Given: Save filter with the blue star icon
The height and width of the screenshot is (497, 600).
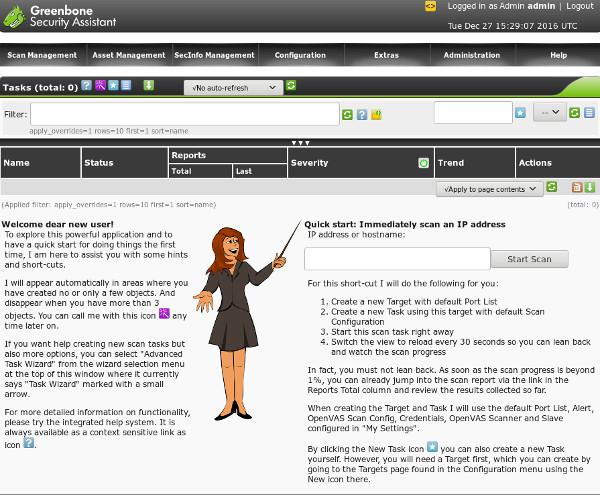Looking at the screenshot, I should tap(520, 113).
